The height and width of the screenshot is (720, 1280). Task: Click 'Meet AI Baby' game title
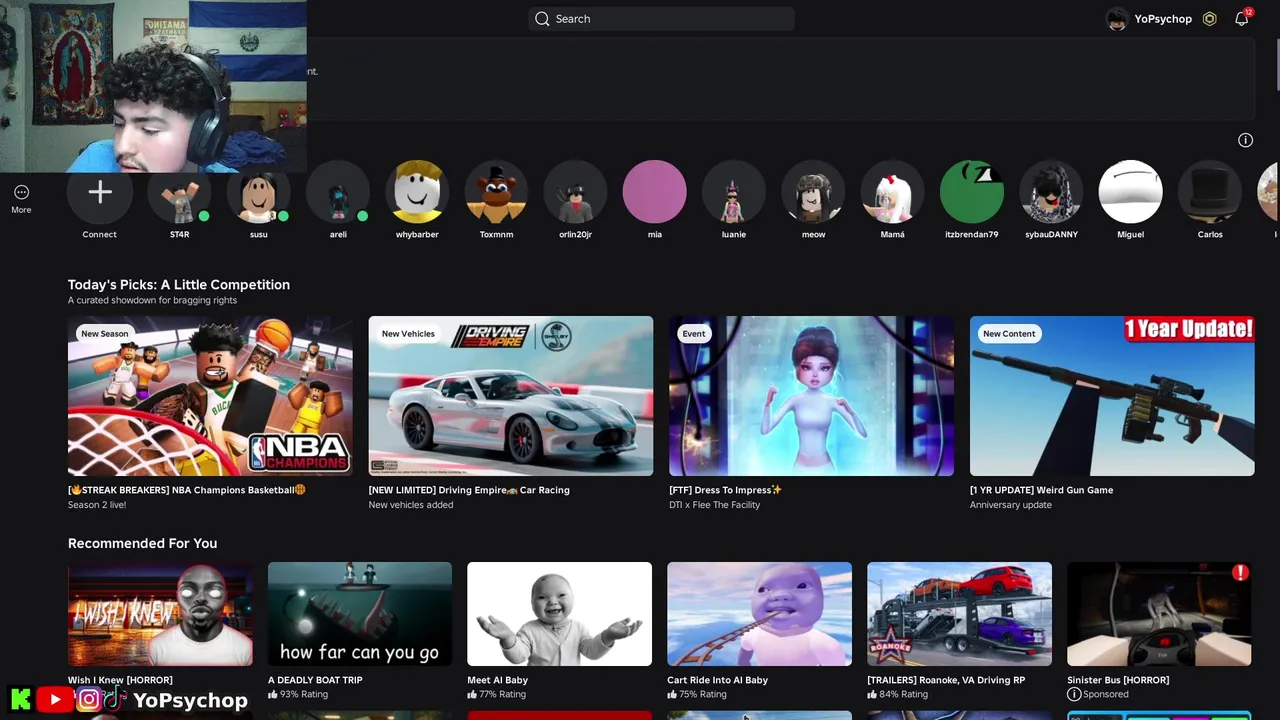497,680
